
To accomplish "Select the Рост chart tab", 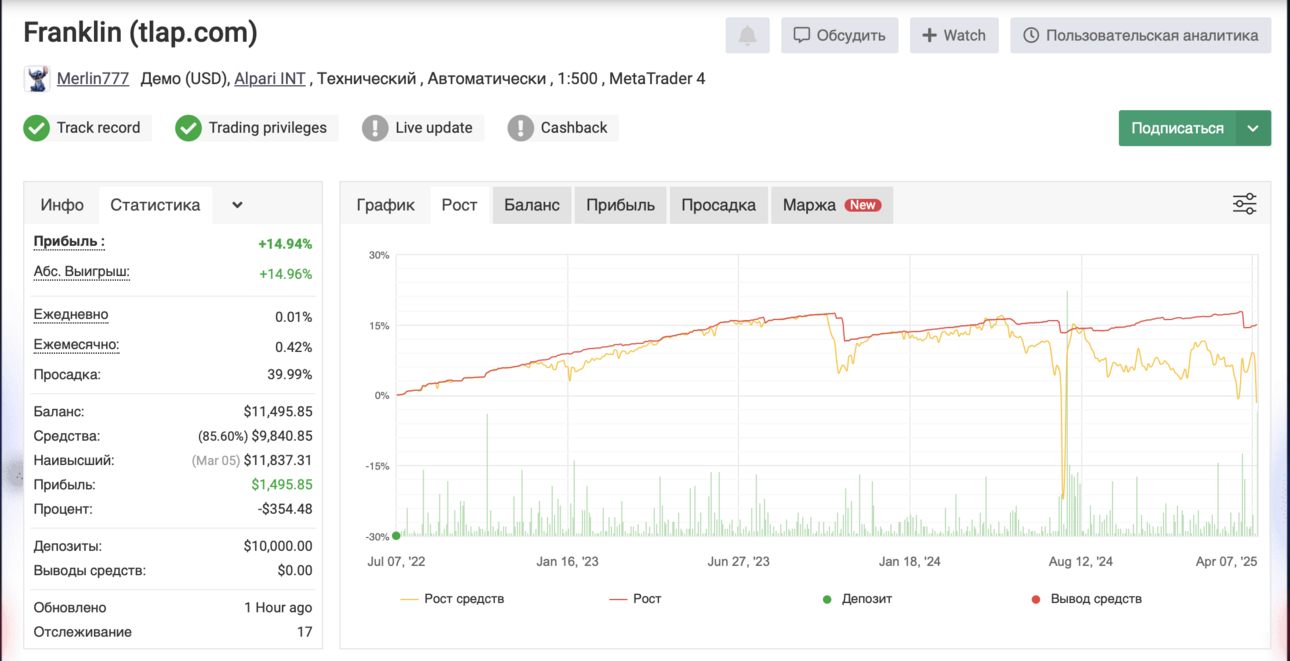I will tap(460, 205).
